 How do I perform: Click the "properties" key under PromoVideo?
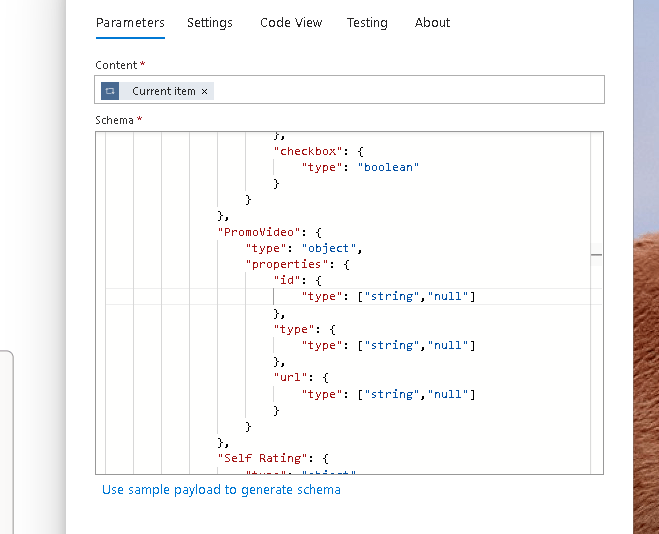pos(287,264)
